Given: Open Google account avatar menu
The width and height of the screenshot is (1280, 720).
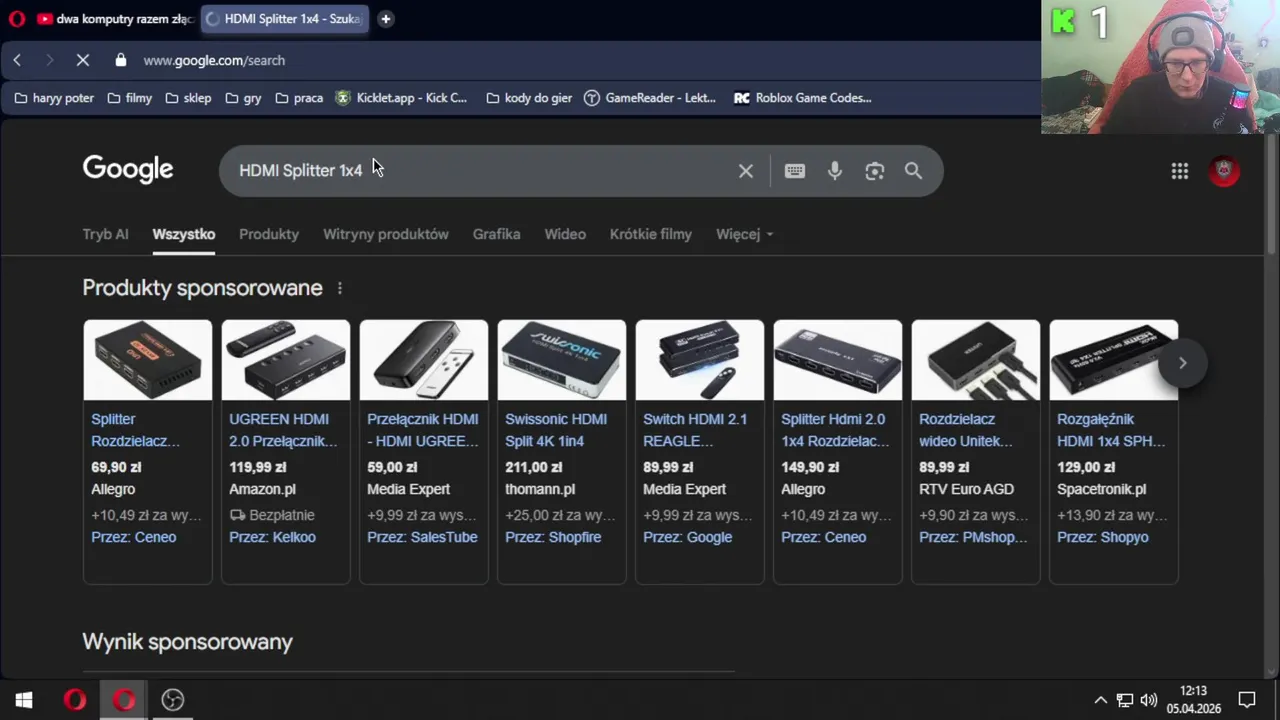Looking at the screenshot, I should (x=1224, y=171).
